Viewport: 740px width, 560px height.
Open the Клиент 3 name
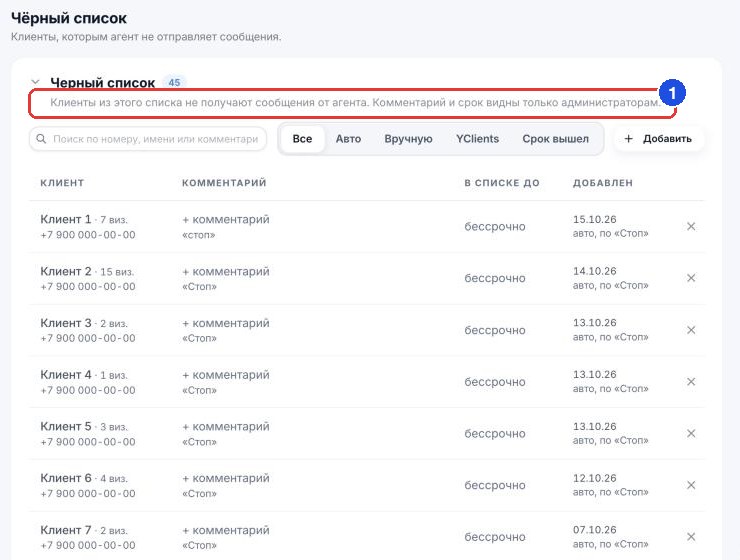click(66, 323)
